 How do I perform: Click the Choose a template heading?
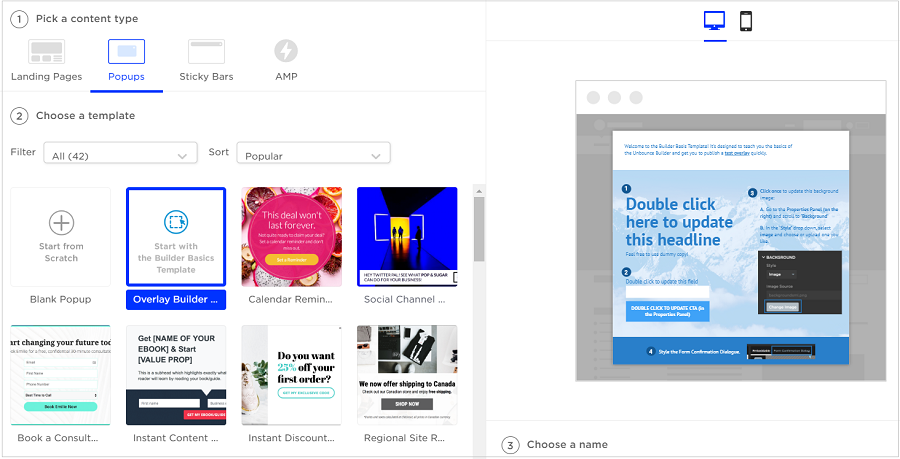pyautogui.click(x=86, y=115)
